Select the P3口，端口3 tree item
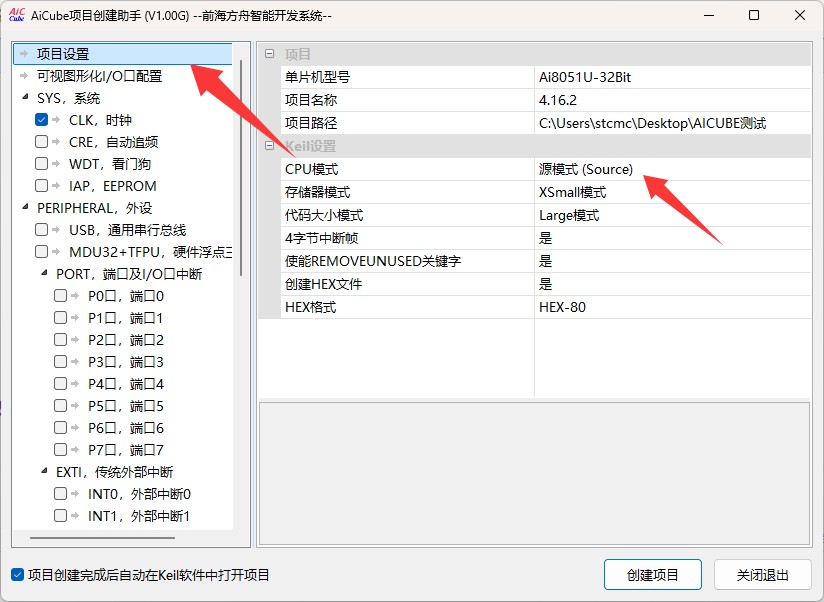This screenshot has height=602, width=824. click(126, 362)
